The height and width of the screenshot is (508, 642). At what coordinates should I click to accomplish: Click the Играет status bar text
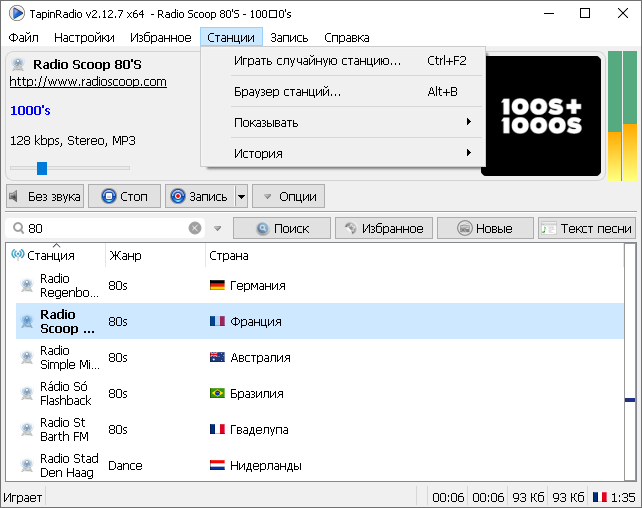pyautogui.click(x=23, y=497)
